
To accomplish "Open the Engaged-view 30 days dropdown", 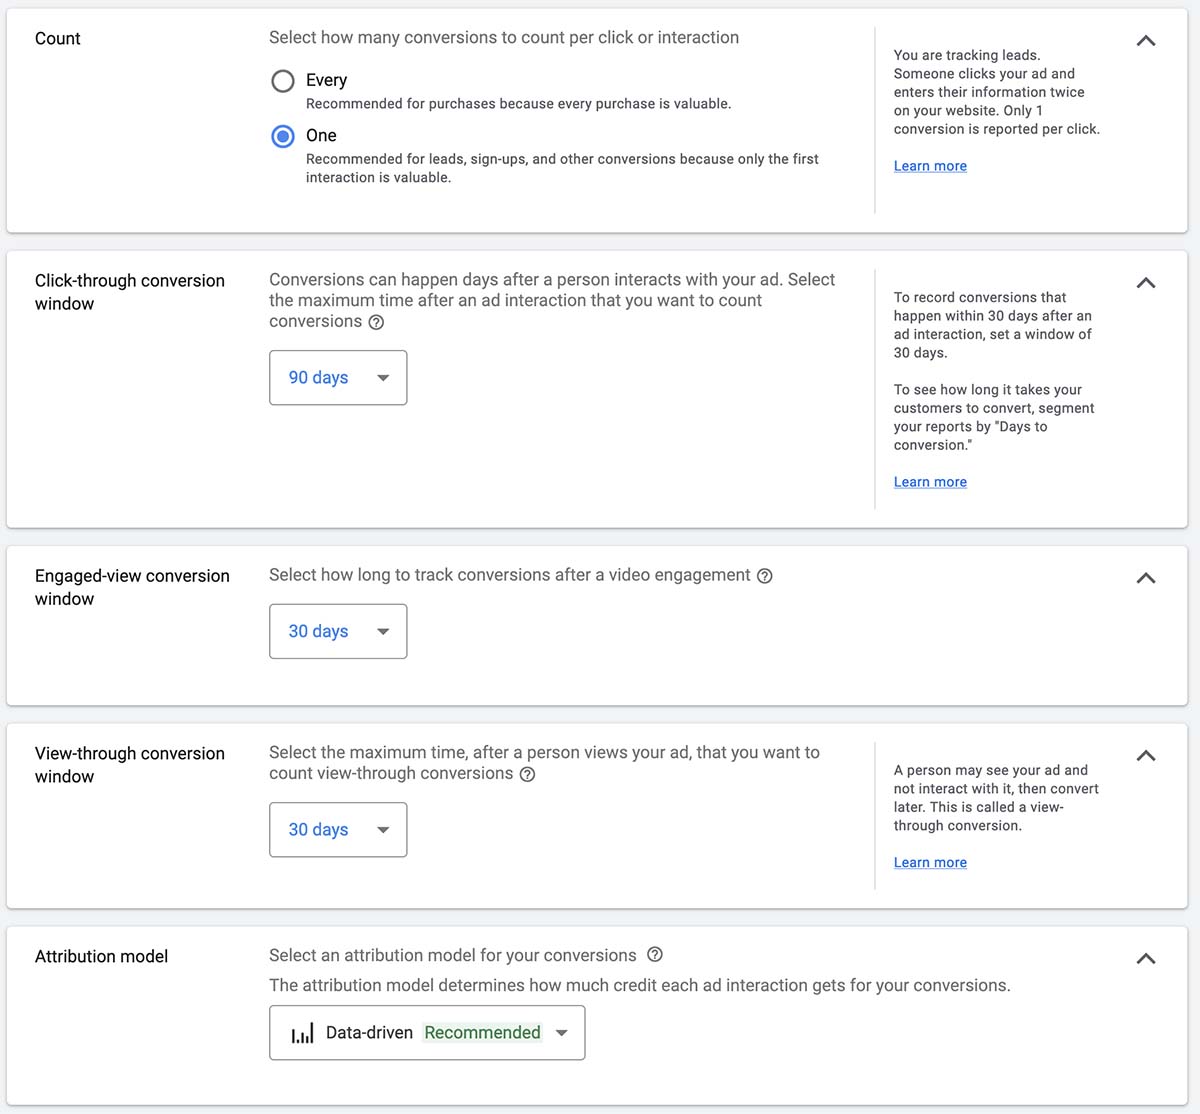I will click(x=338, y=631).
